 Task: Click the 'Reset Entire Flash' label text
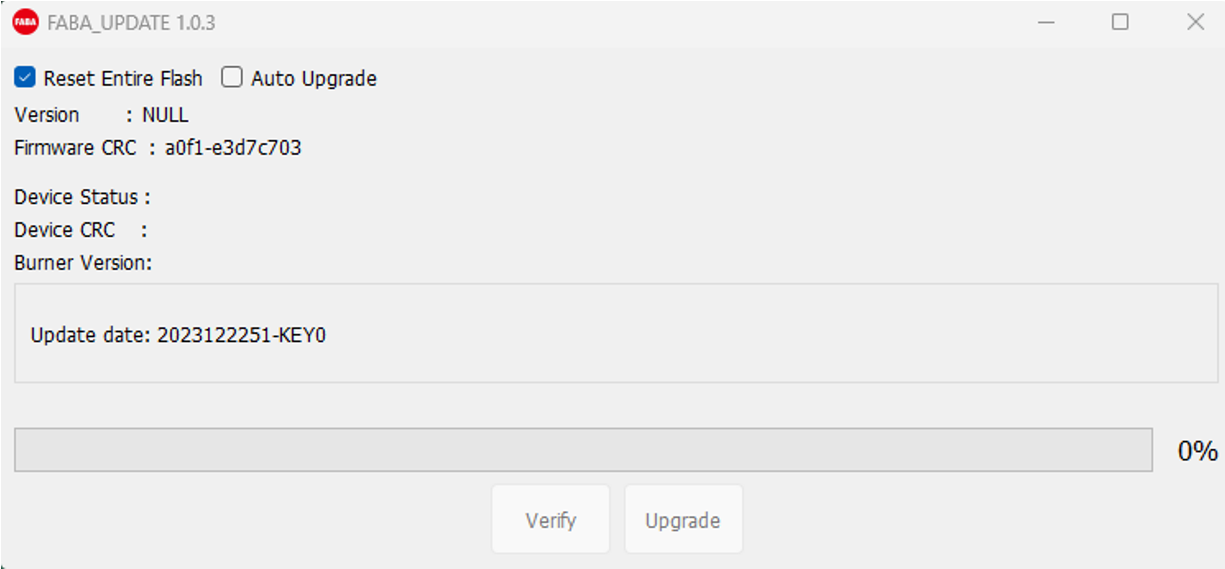123,78
